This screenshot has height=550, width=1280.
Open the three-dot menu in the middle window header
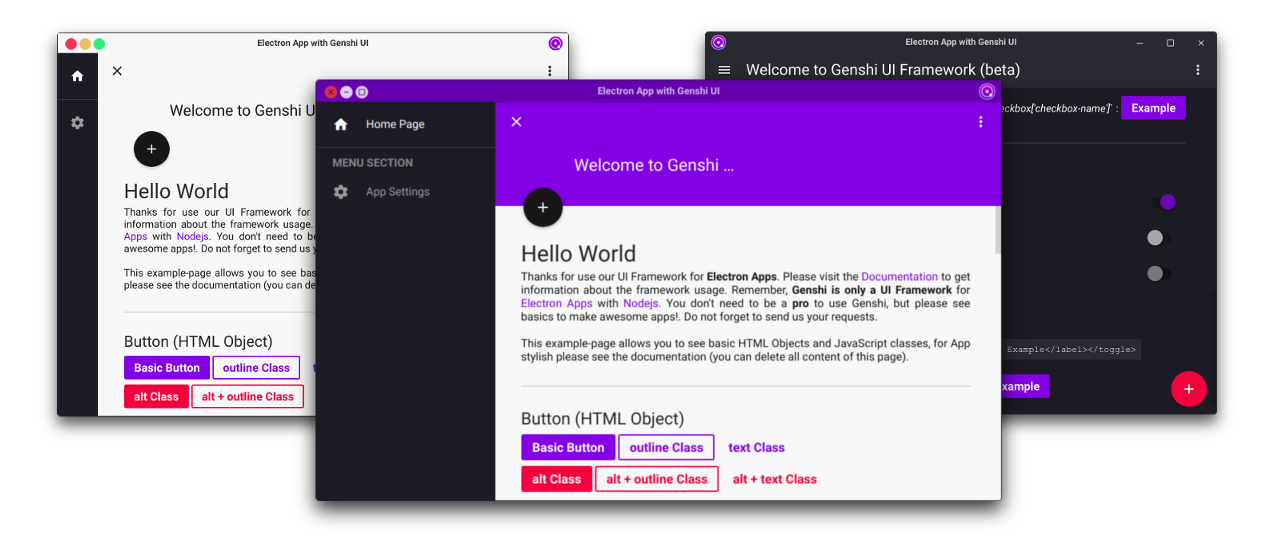click(980, 122)
